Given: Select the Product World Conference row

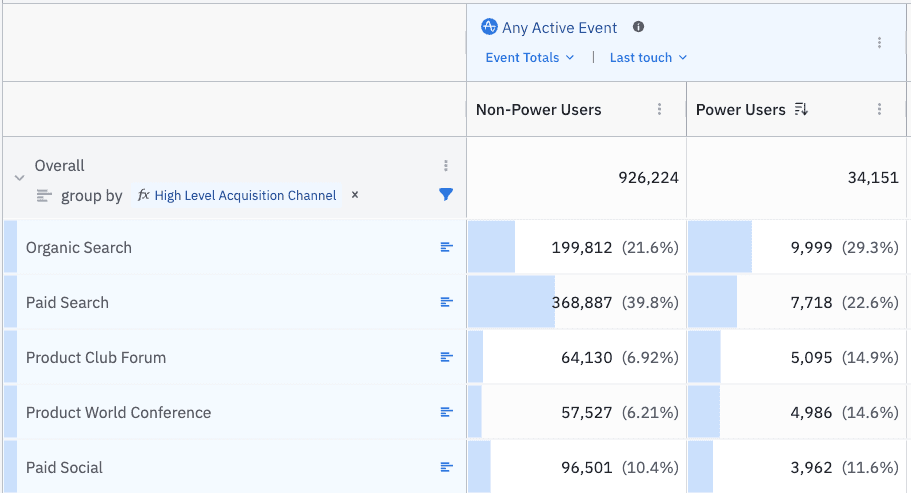Looking at the screenshot, I should (118, 413).
